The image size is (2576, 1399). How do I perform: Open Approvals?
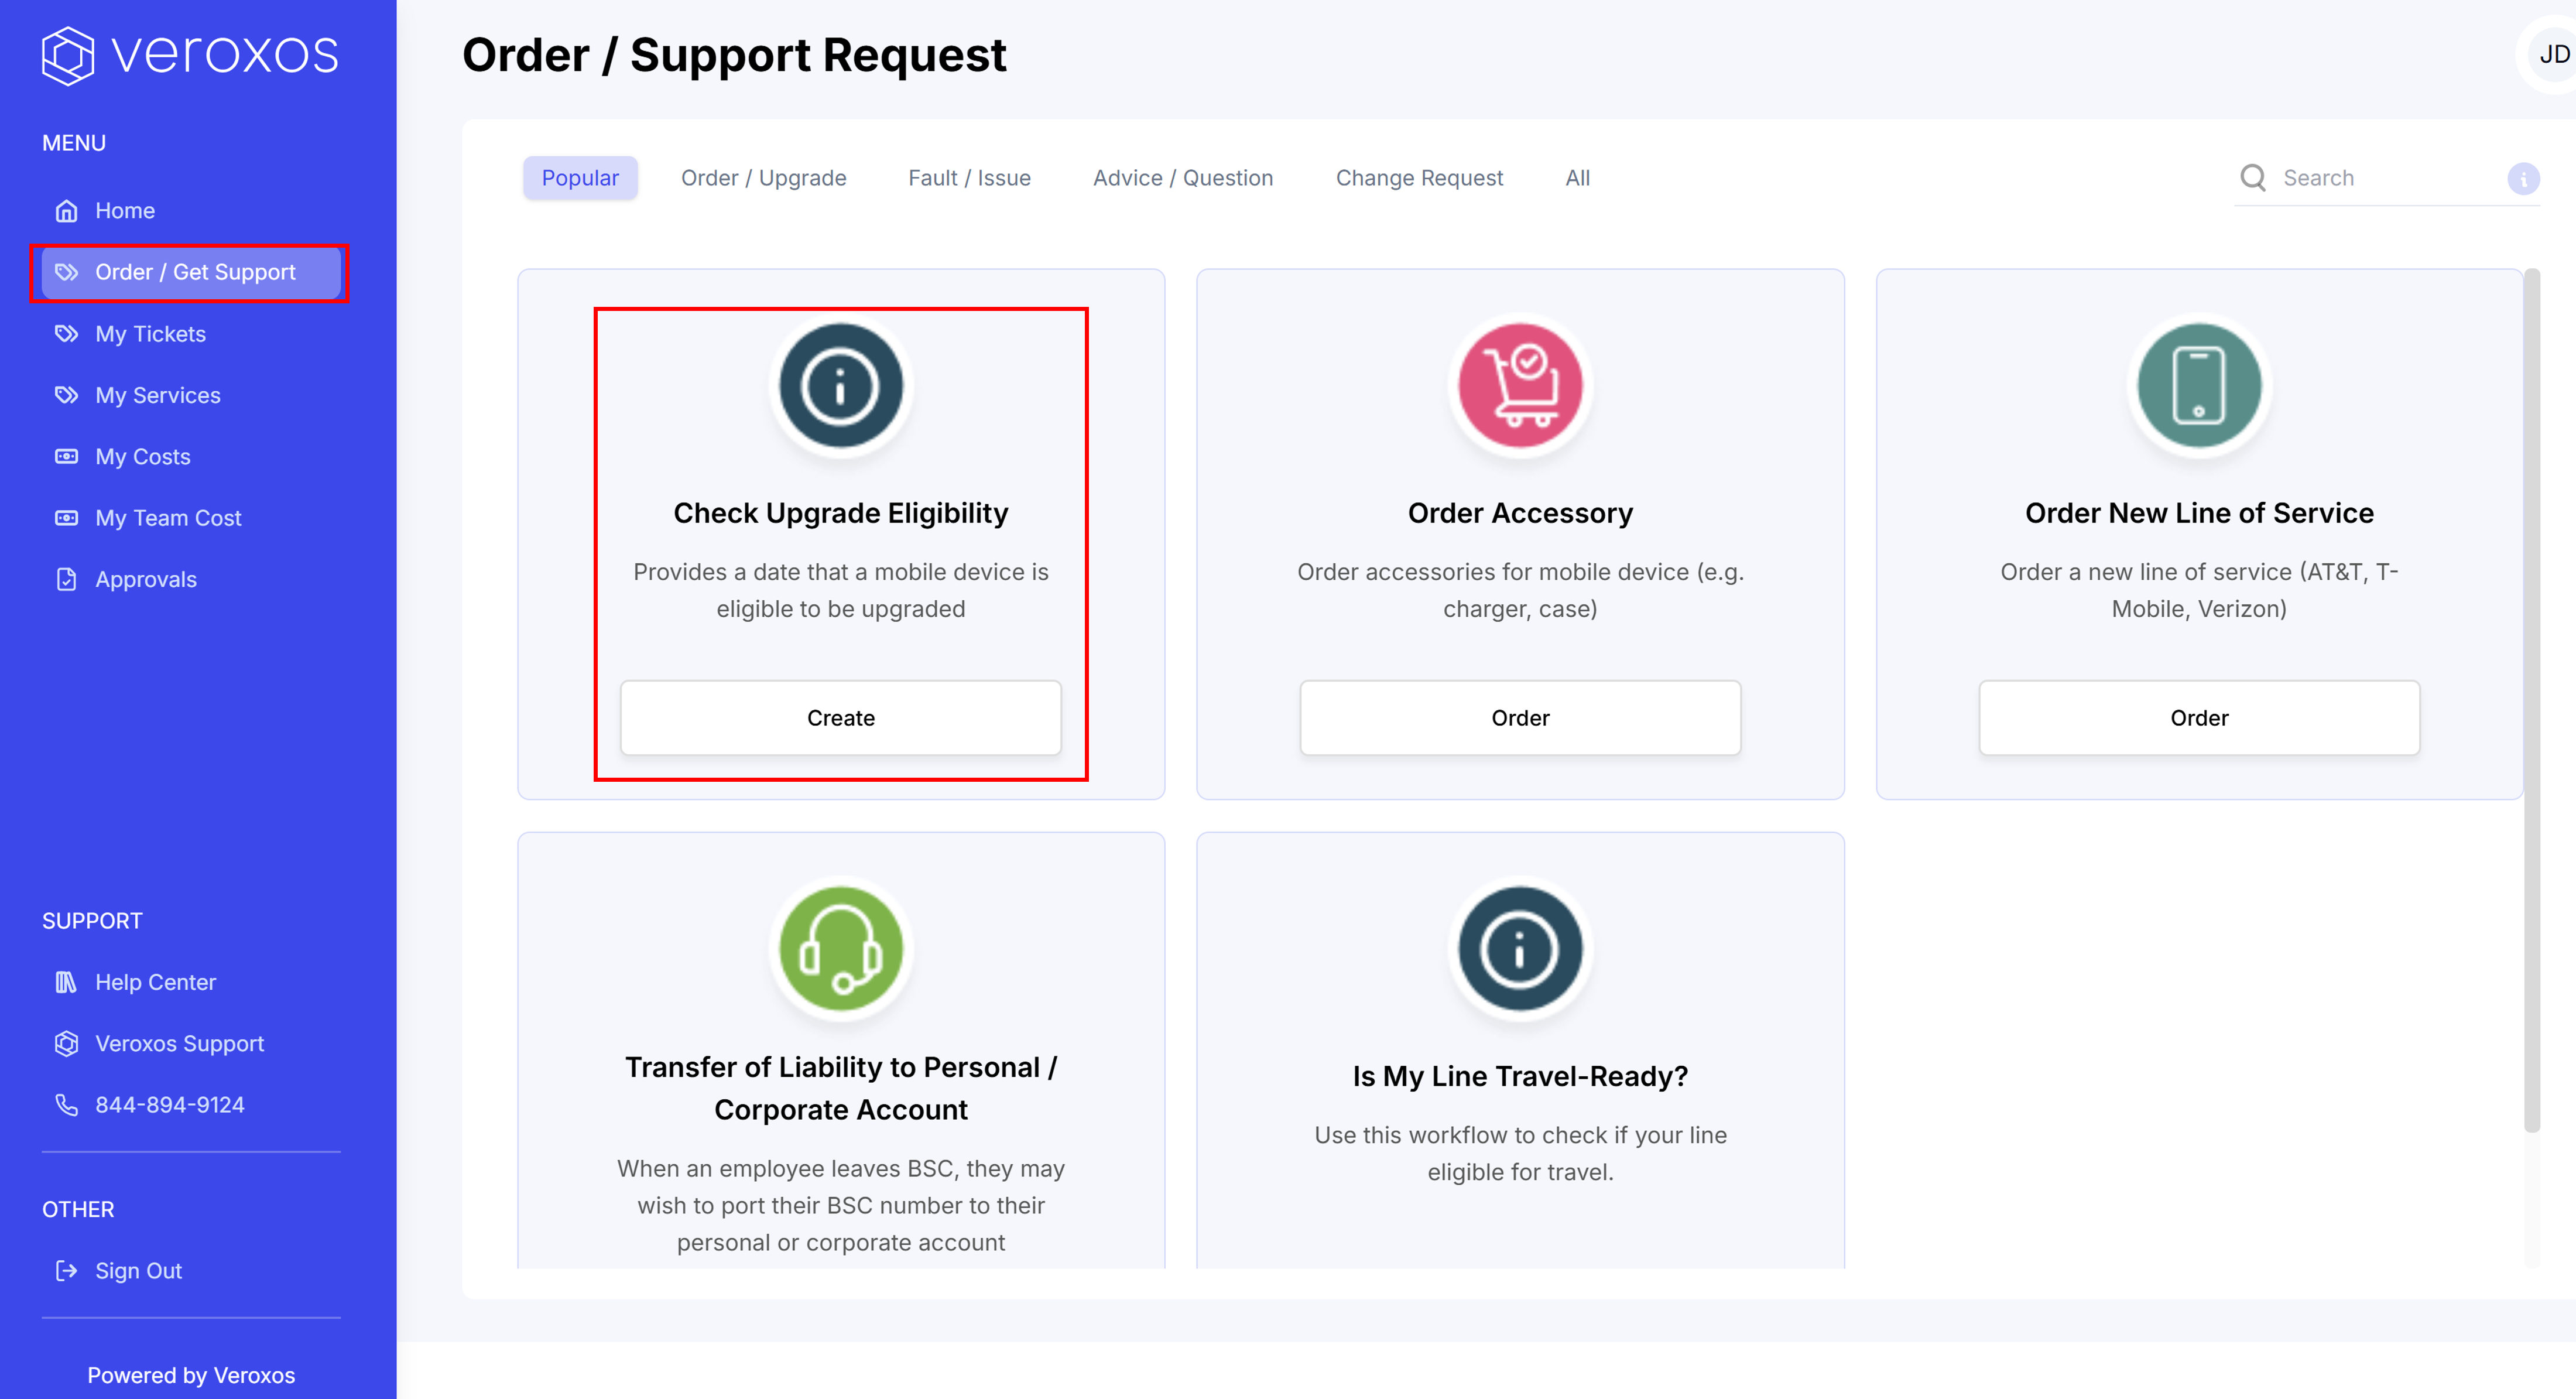pyautogui.click(x=191, y=579)
